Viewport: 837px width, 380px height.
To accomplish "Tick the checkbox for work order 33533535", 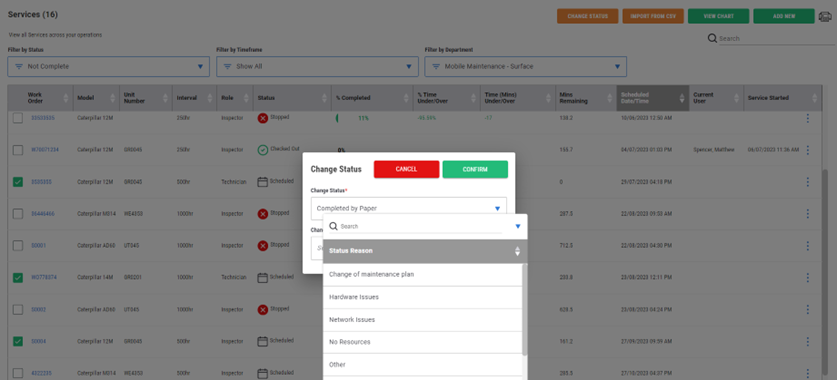I will (x=18, y=118).
